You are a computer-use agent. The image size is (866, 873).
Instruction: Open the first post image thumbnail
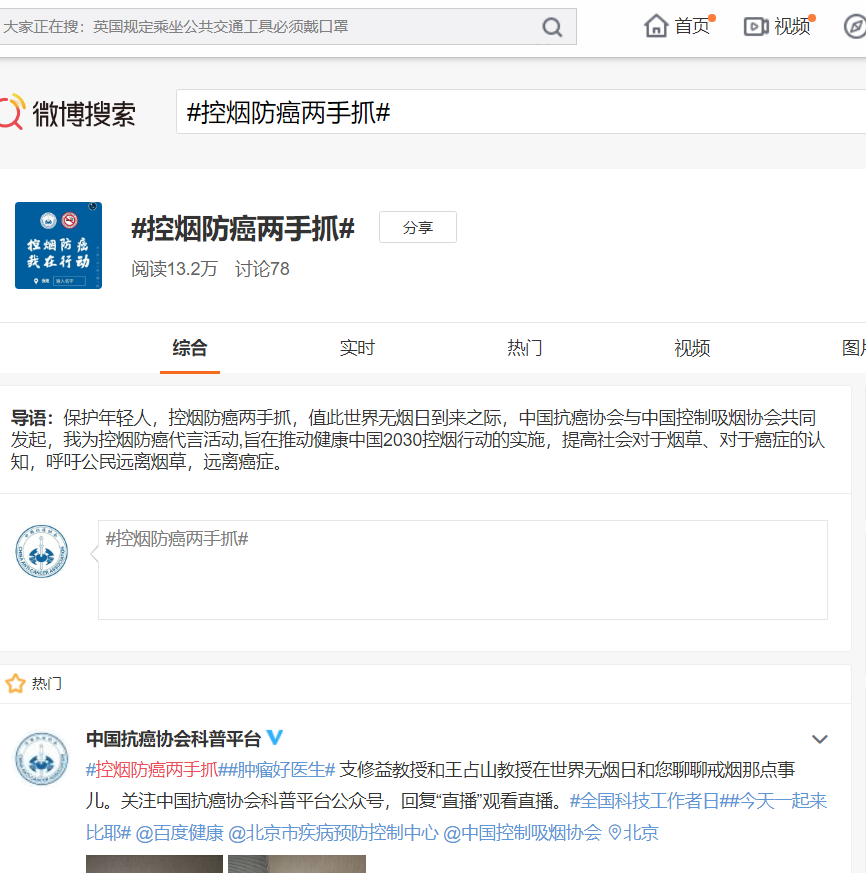(154, 864)
